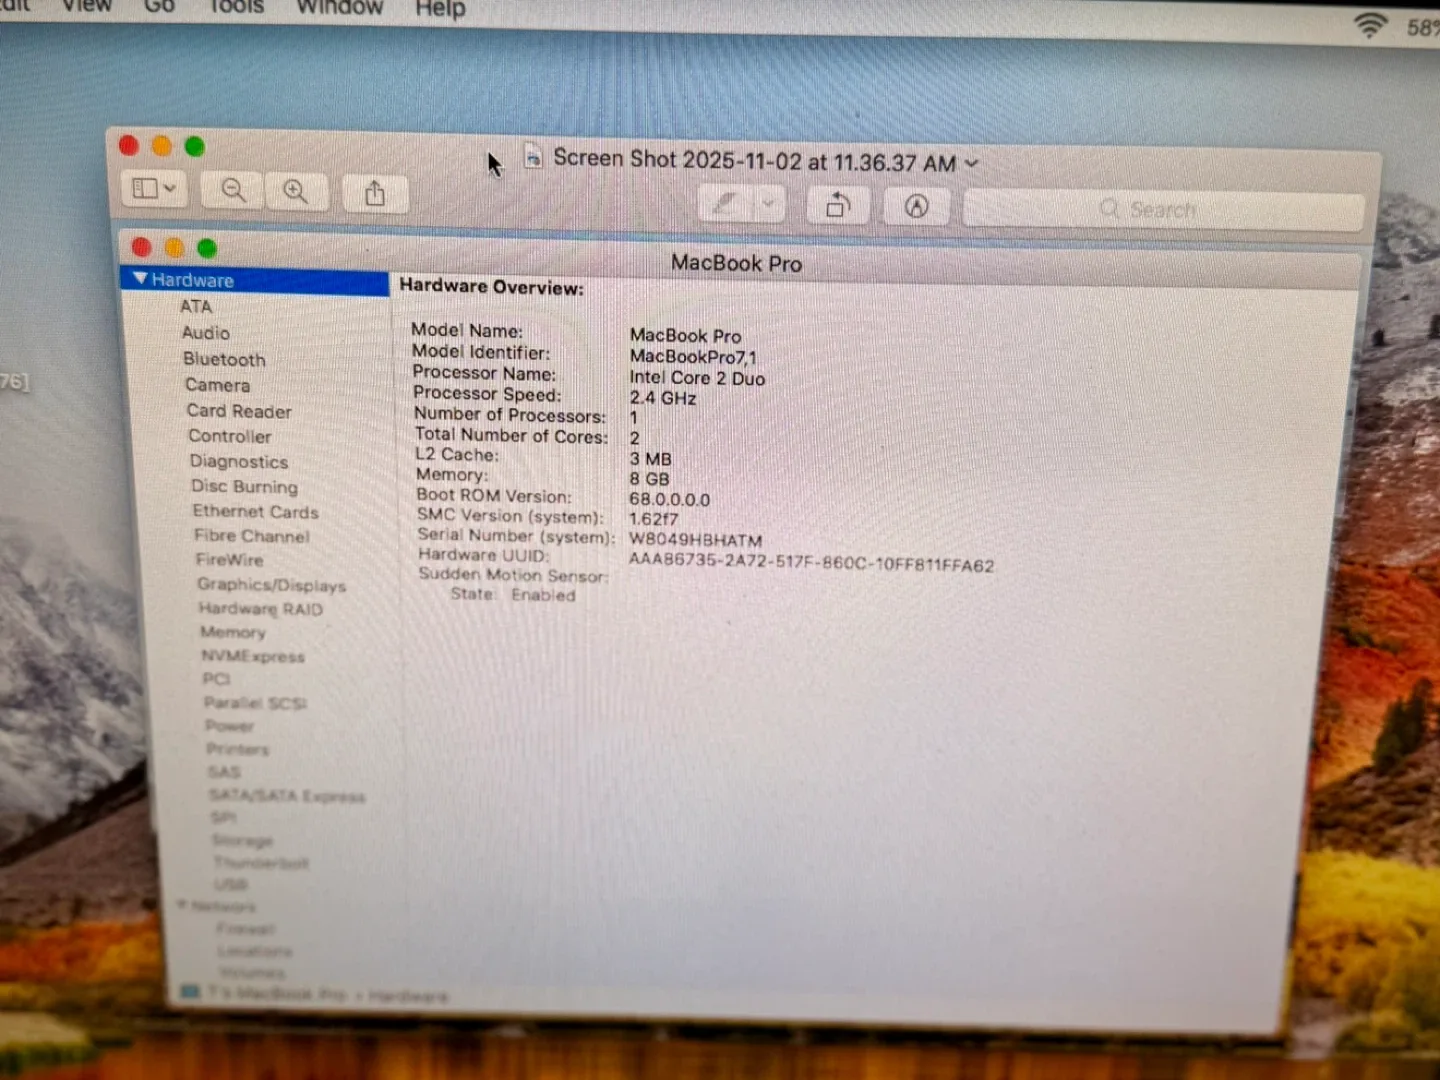Open the filename chevron next to Screen Shot

969,163
